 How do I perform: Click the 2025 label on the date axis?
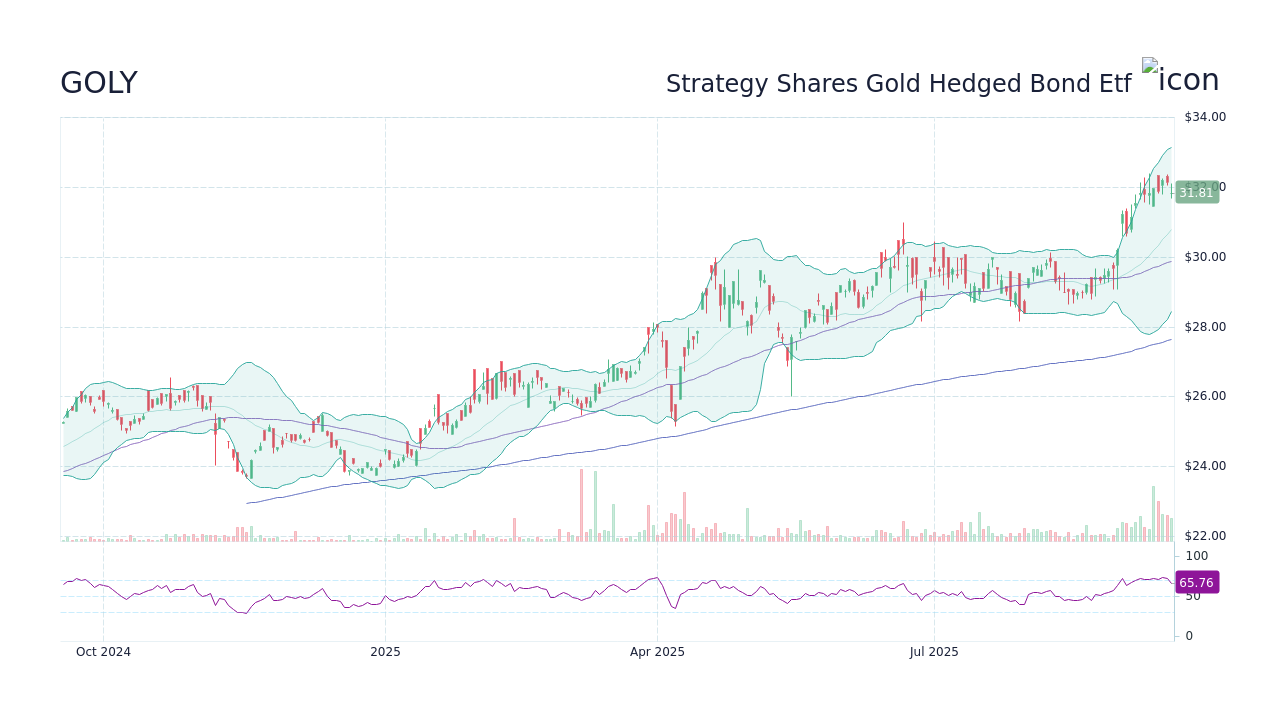[385, 651]
